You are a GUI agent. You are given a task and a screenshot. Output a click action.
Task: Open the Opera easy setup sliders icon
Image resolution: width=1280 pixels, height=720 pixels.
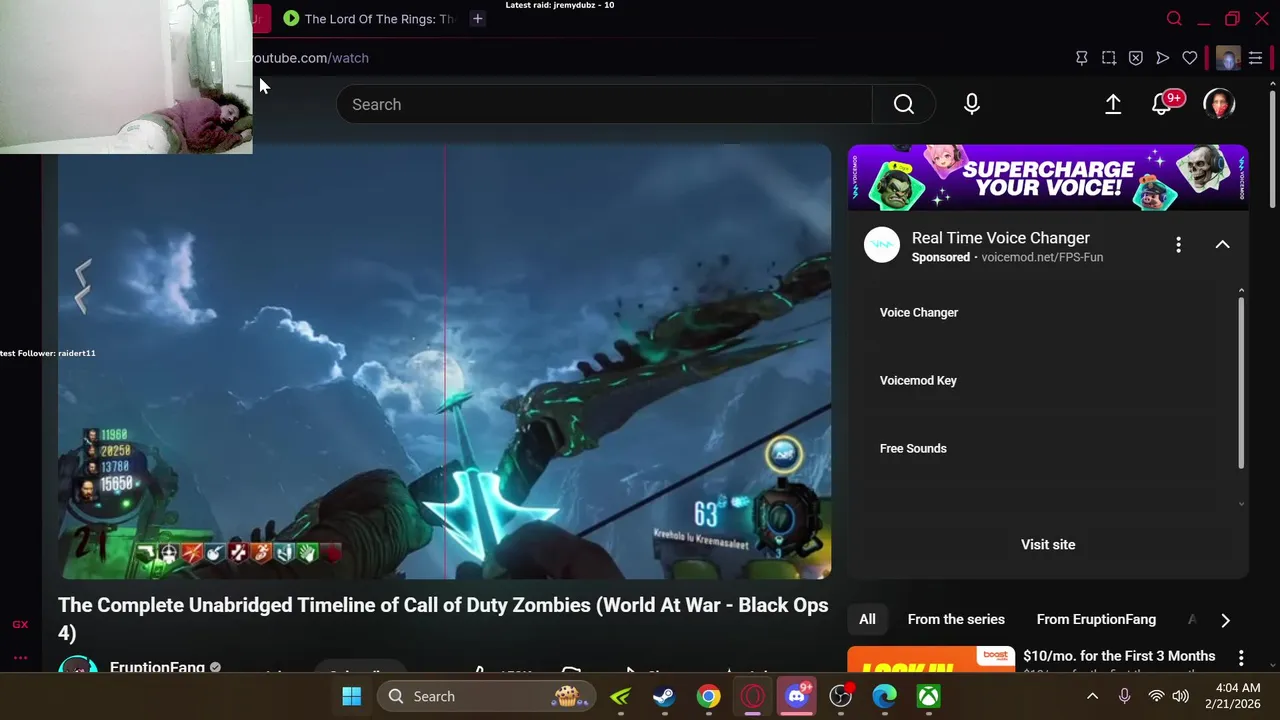point(1256,58)
